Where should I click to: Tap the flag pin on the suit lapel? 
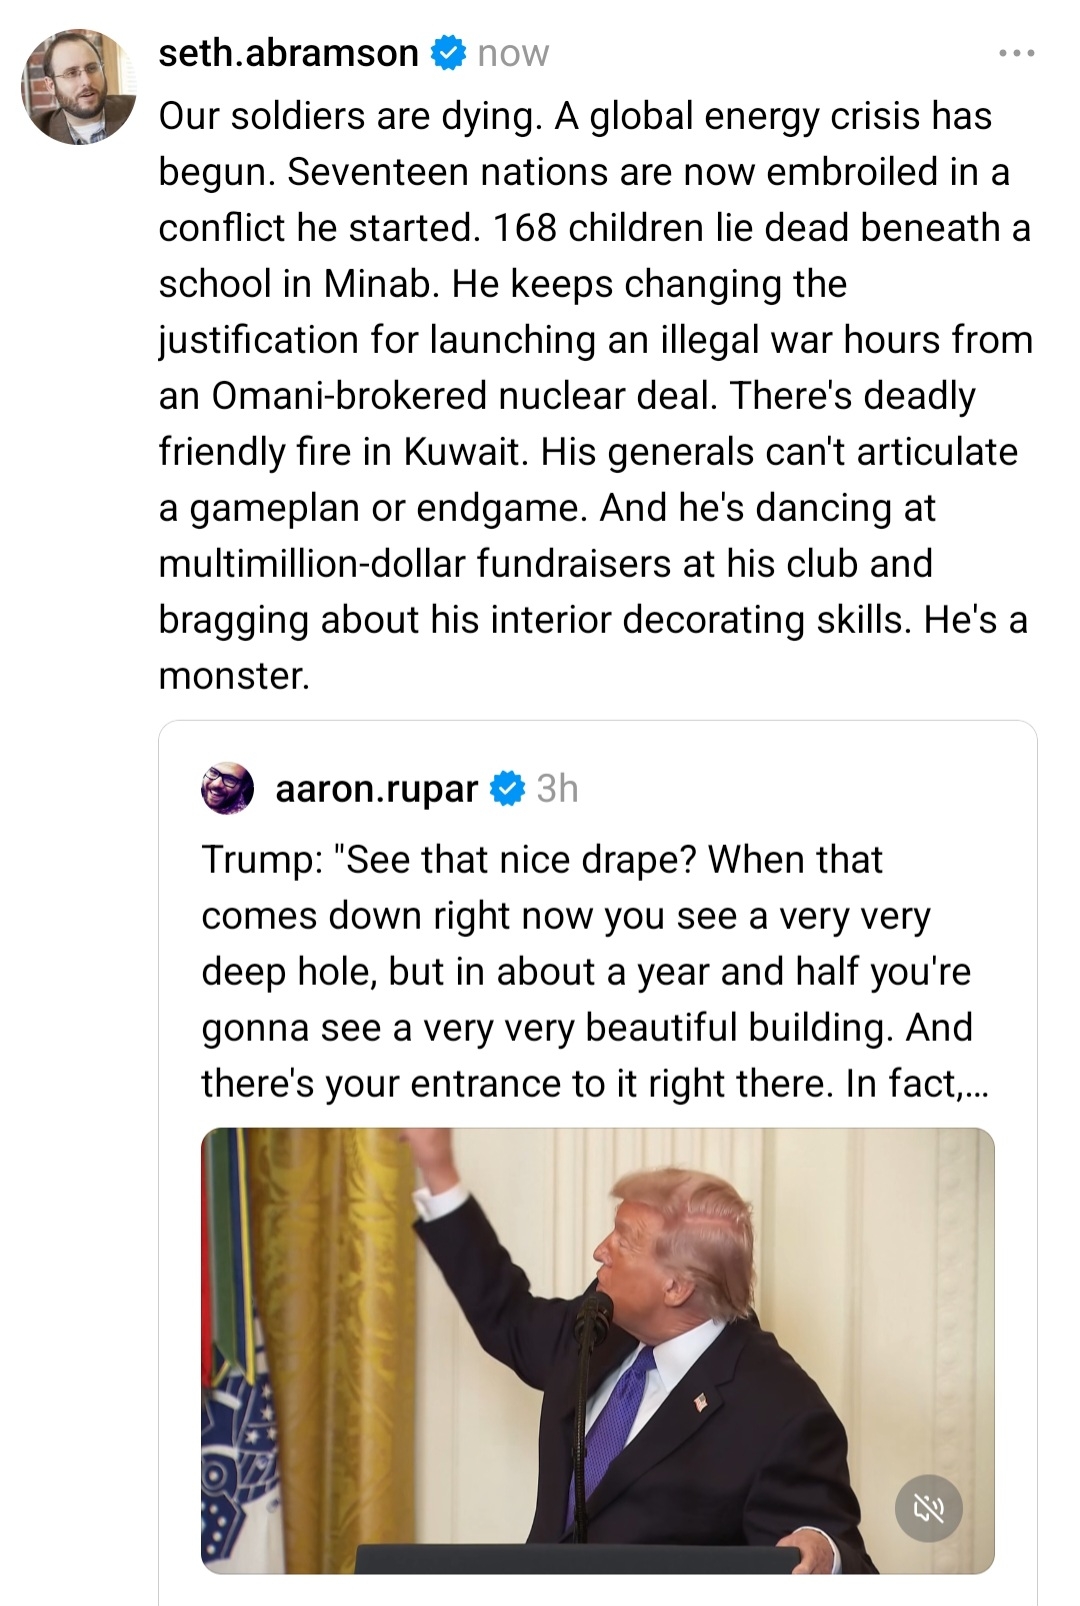pyautogui.click(x=700, y=1402)
